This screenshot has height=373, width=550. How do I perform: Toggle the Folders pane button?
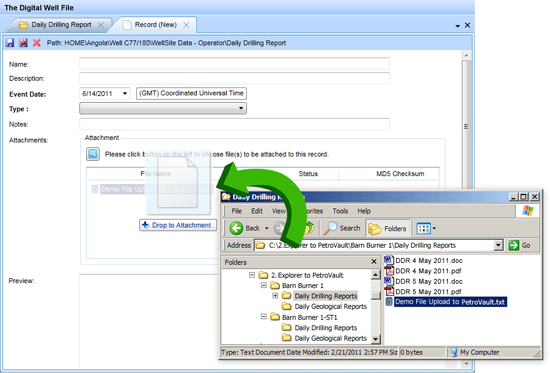[388, 228]
